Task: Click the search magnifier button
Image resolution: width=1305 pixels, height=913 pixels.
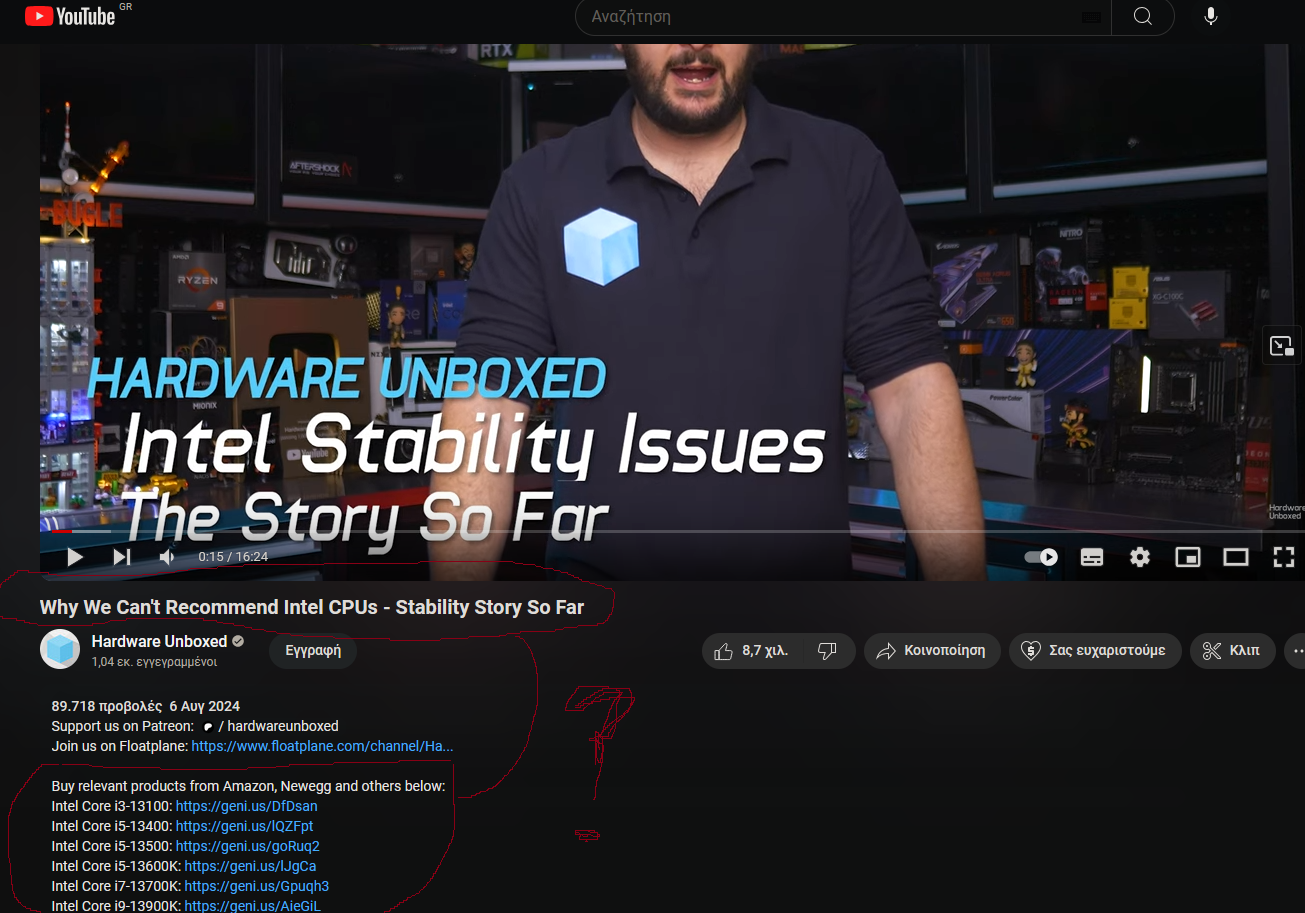Action: pos(1143,16)
